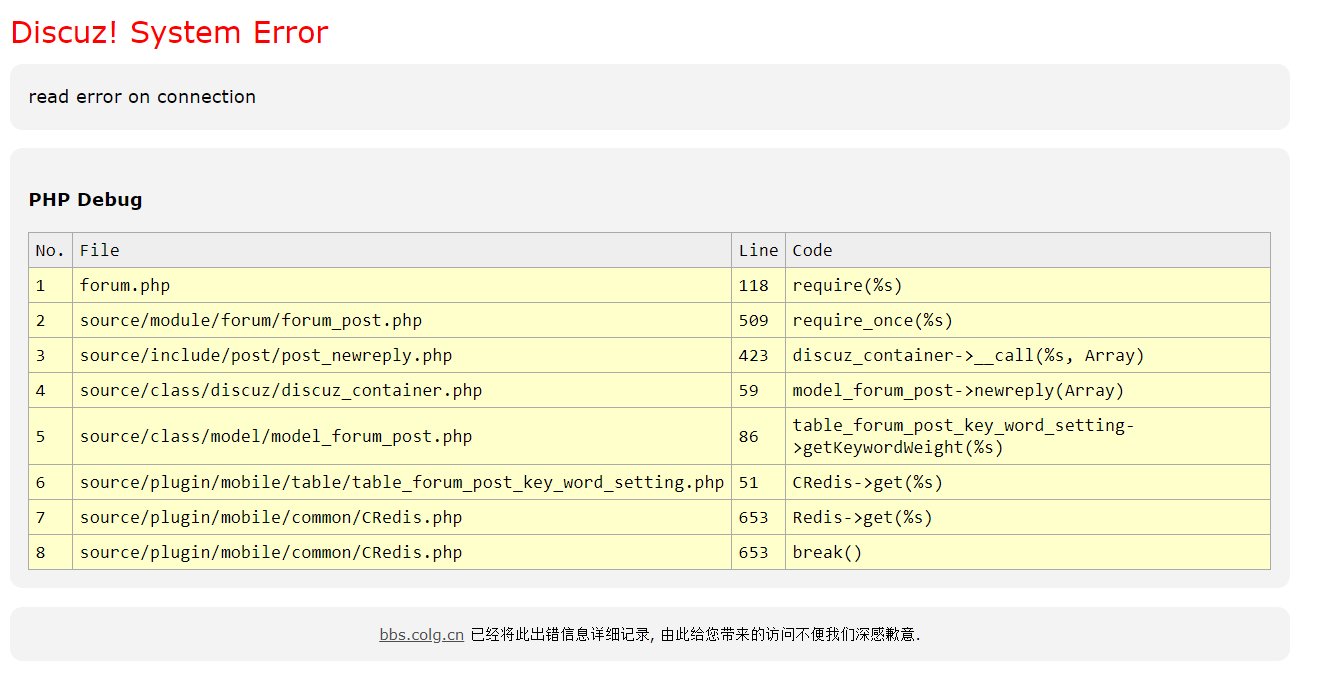Click row number 1 beside forum.php
The width and height of the screenshot is (1325, 700).
(50, 285)
